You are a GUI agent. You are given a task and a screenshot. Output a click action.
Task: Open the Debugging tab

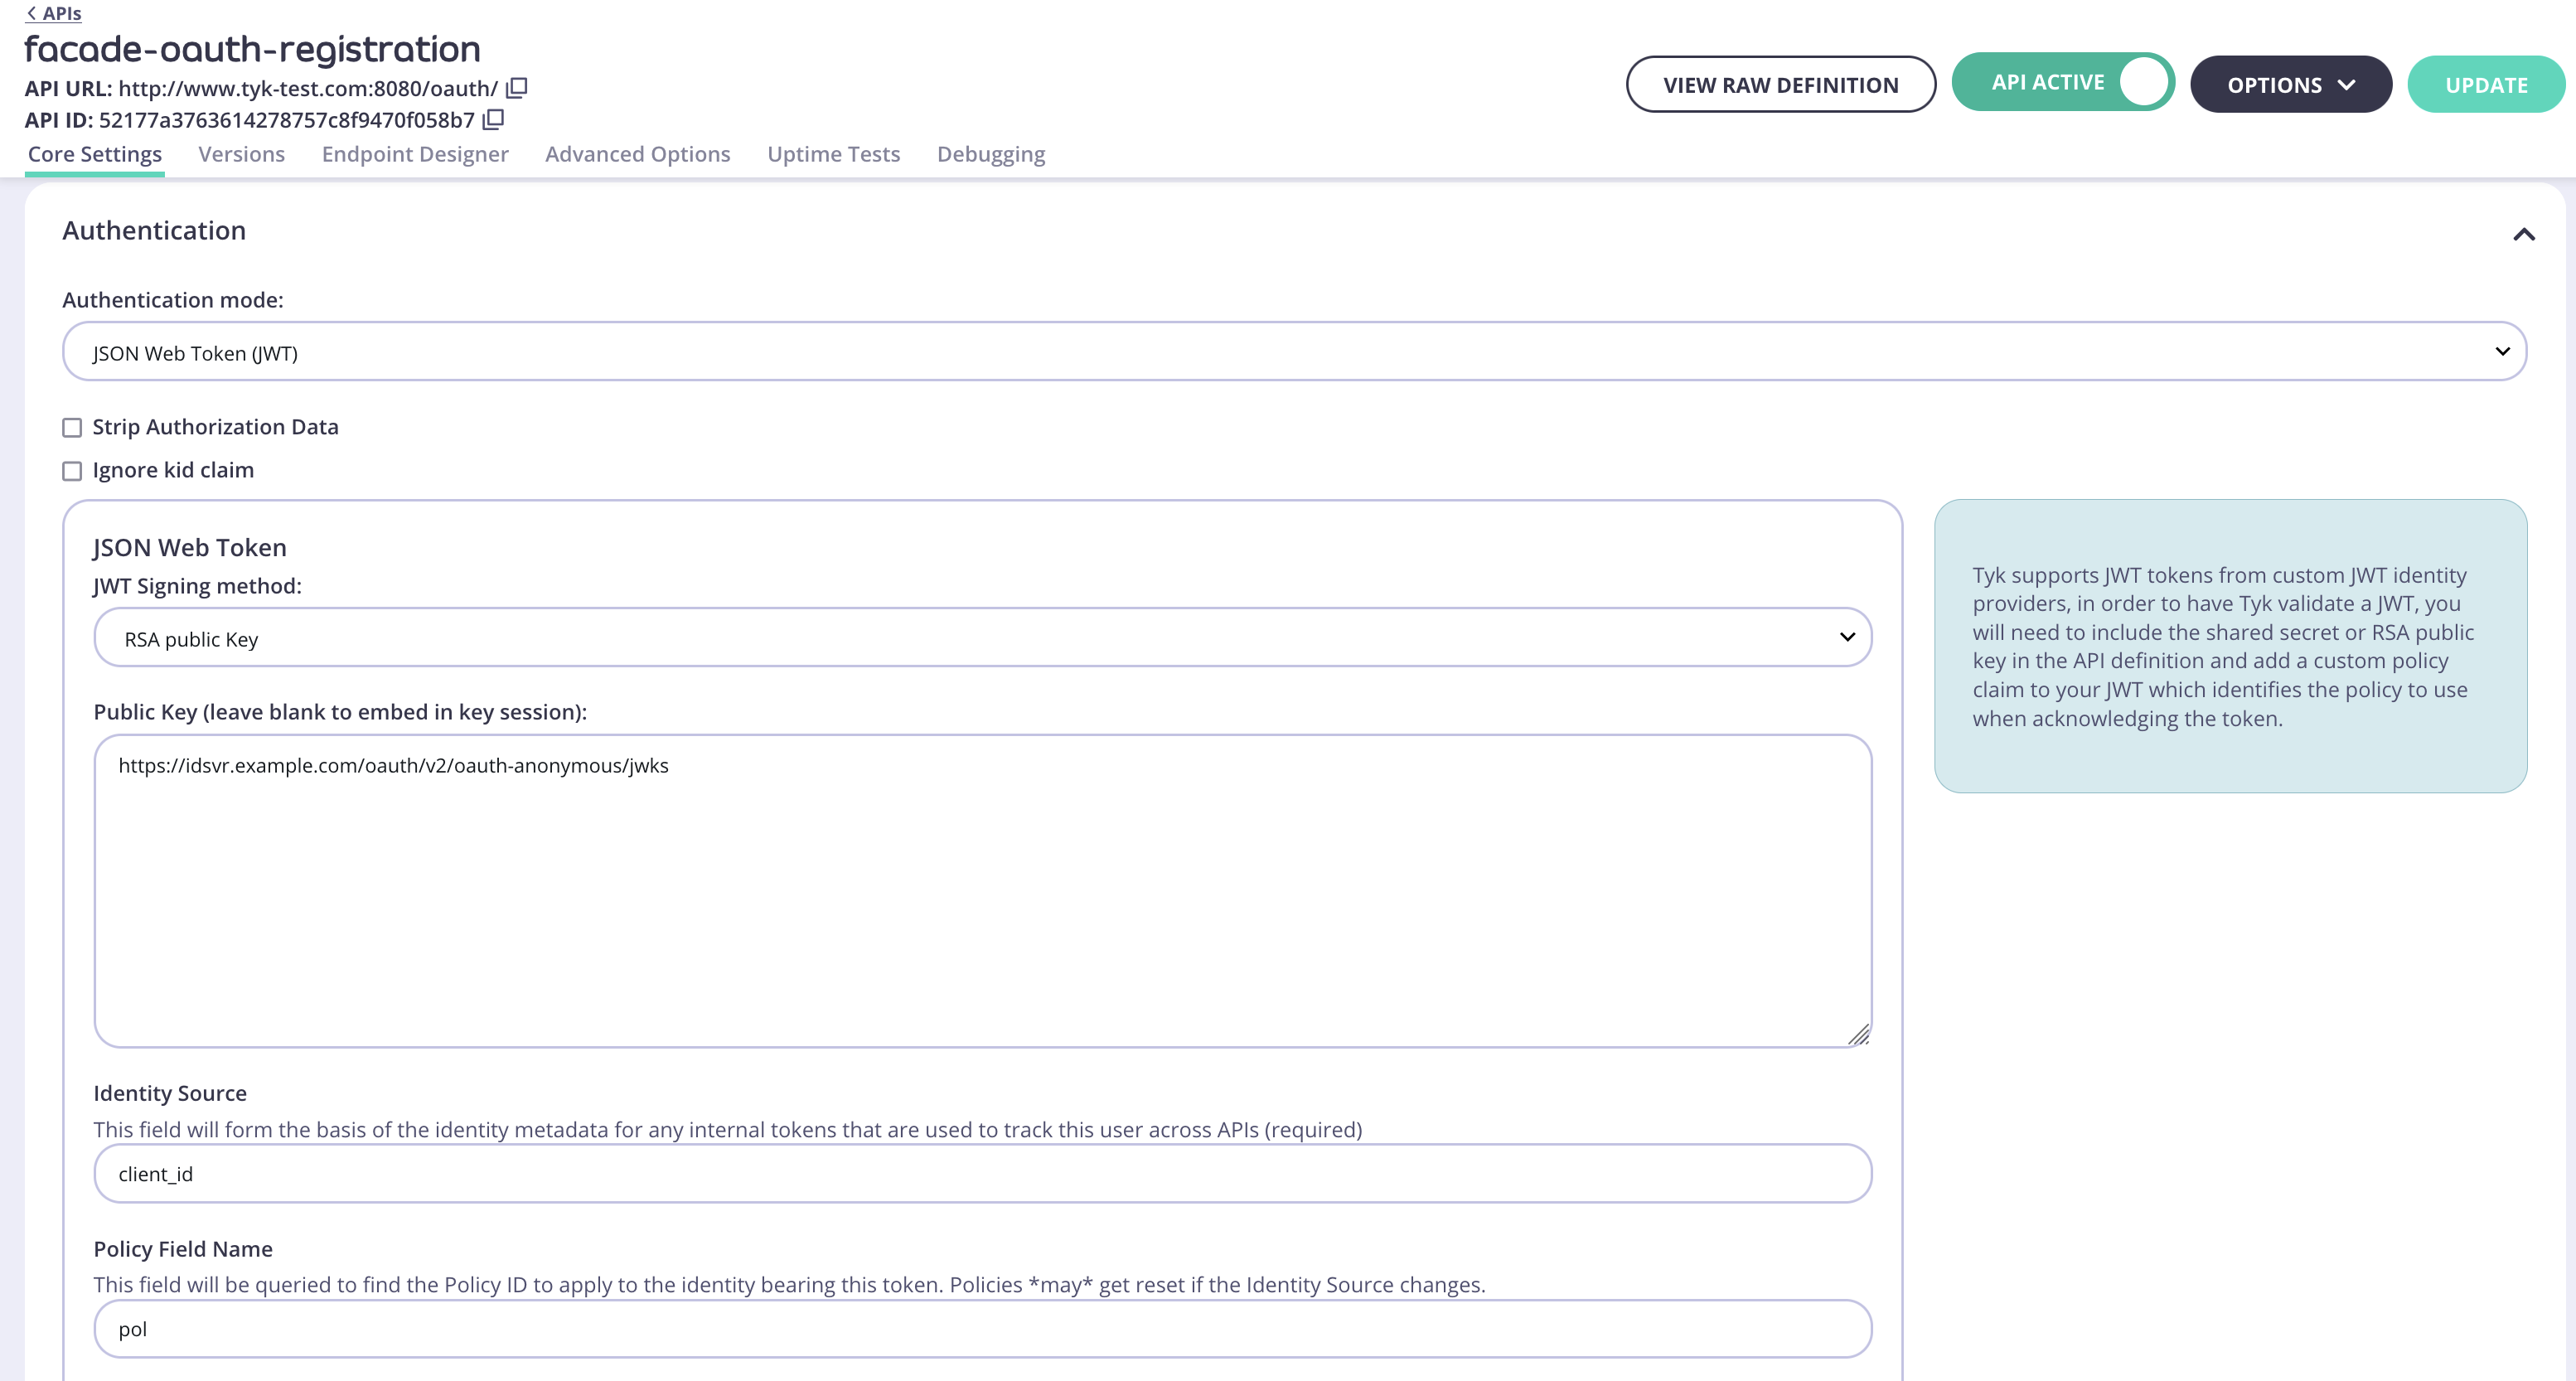pyautogui.click(x=990, y=154)
